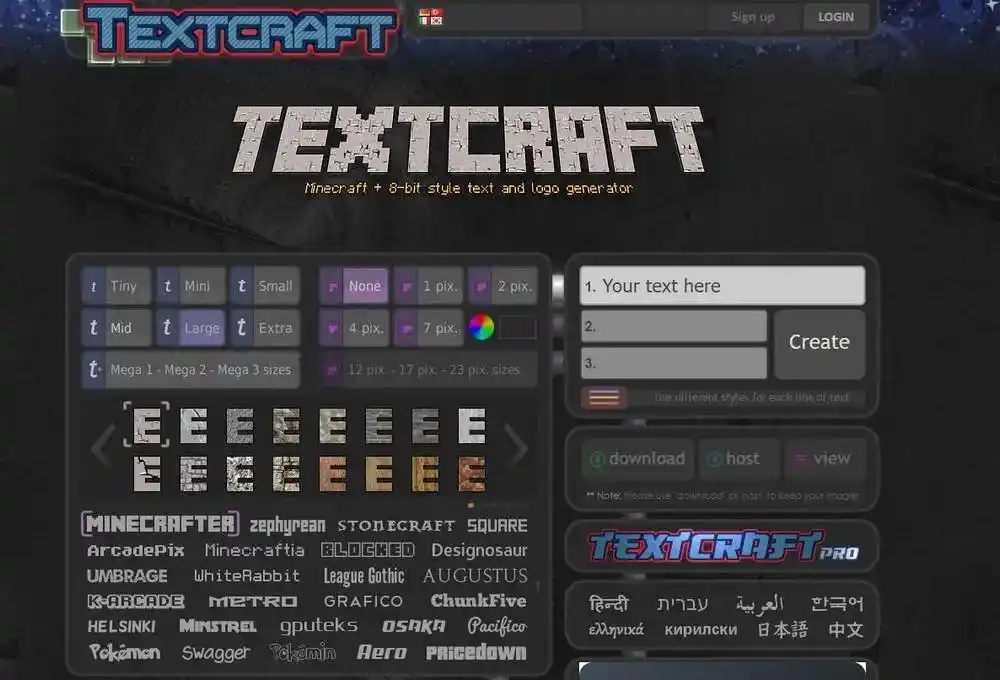This screenshot has width=1000, height=680.
Task: Choose the ChunkFive font
Action: 478,601
